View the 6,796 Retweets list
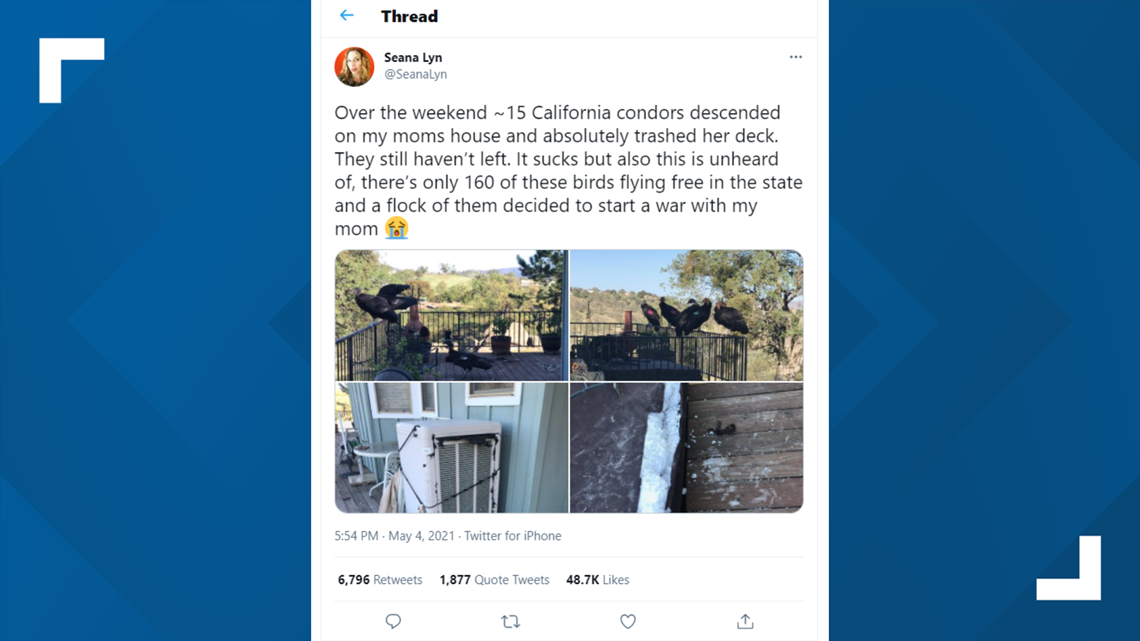Viewport: 1140px width, 641px height. pos(380,579)
